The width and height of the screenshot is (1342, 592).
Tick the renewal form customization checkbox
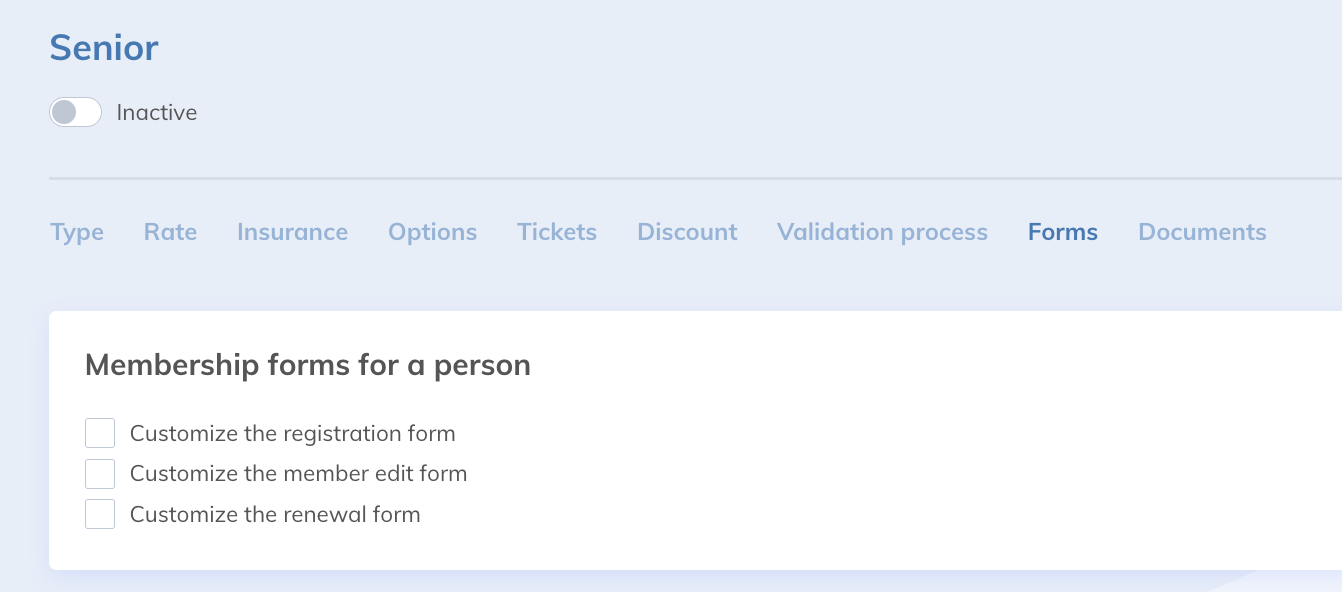tap(100, 514)
